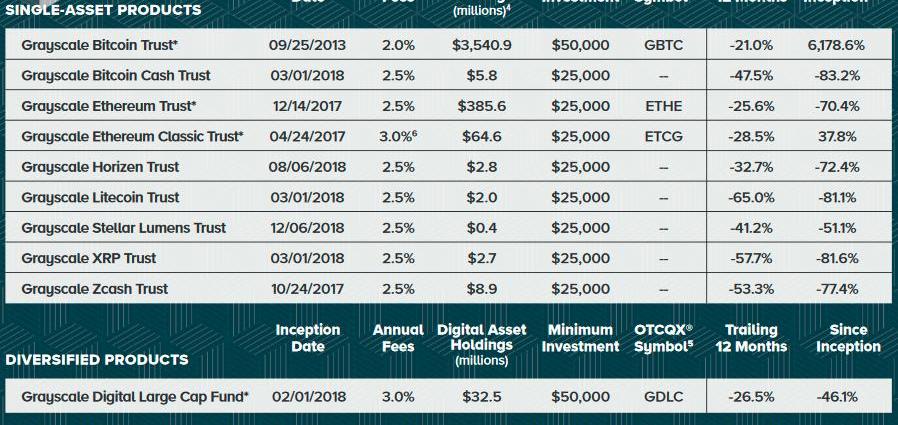Image resolution: width=898 pixels, height=425 pixels.
Task: Click the Grayscale Litecoin Trust name
Action: coord(100,198)
